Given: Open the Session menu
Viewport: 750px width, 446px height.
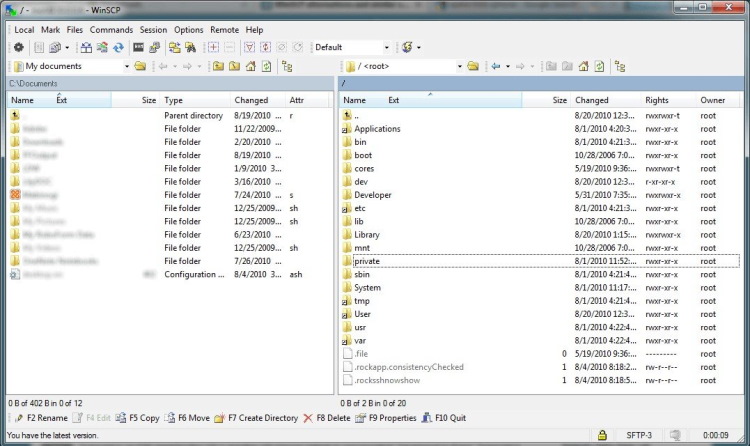Looking at the screenshot, I should 153,30.
